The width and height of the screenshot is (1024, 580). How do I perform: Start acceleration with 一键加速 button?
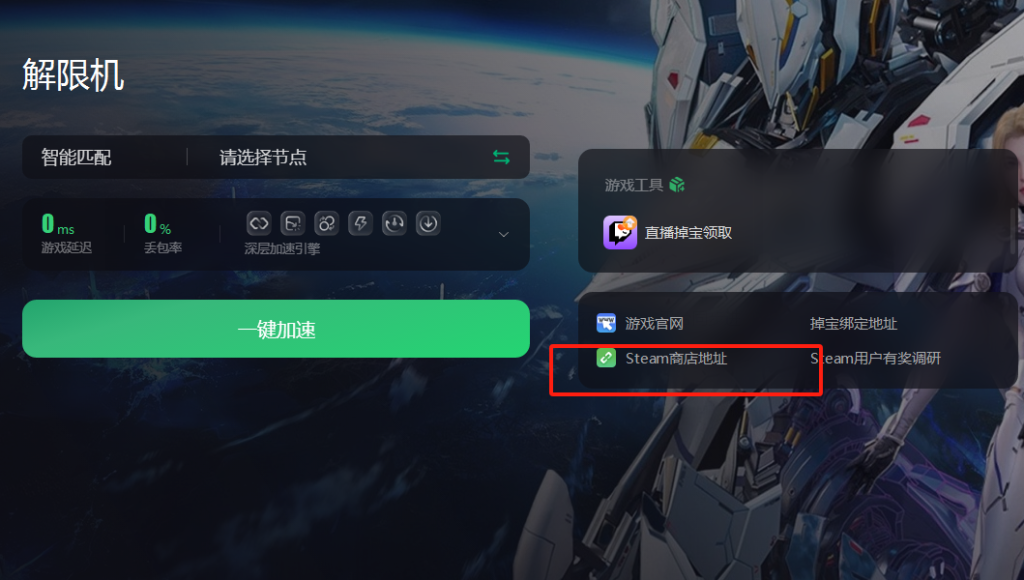276,329
